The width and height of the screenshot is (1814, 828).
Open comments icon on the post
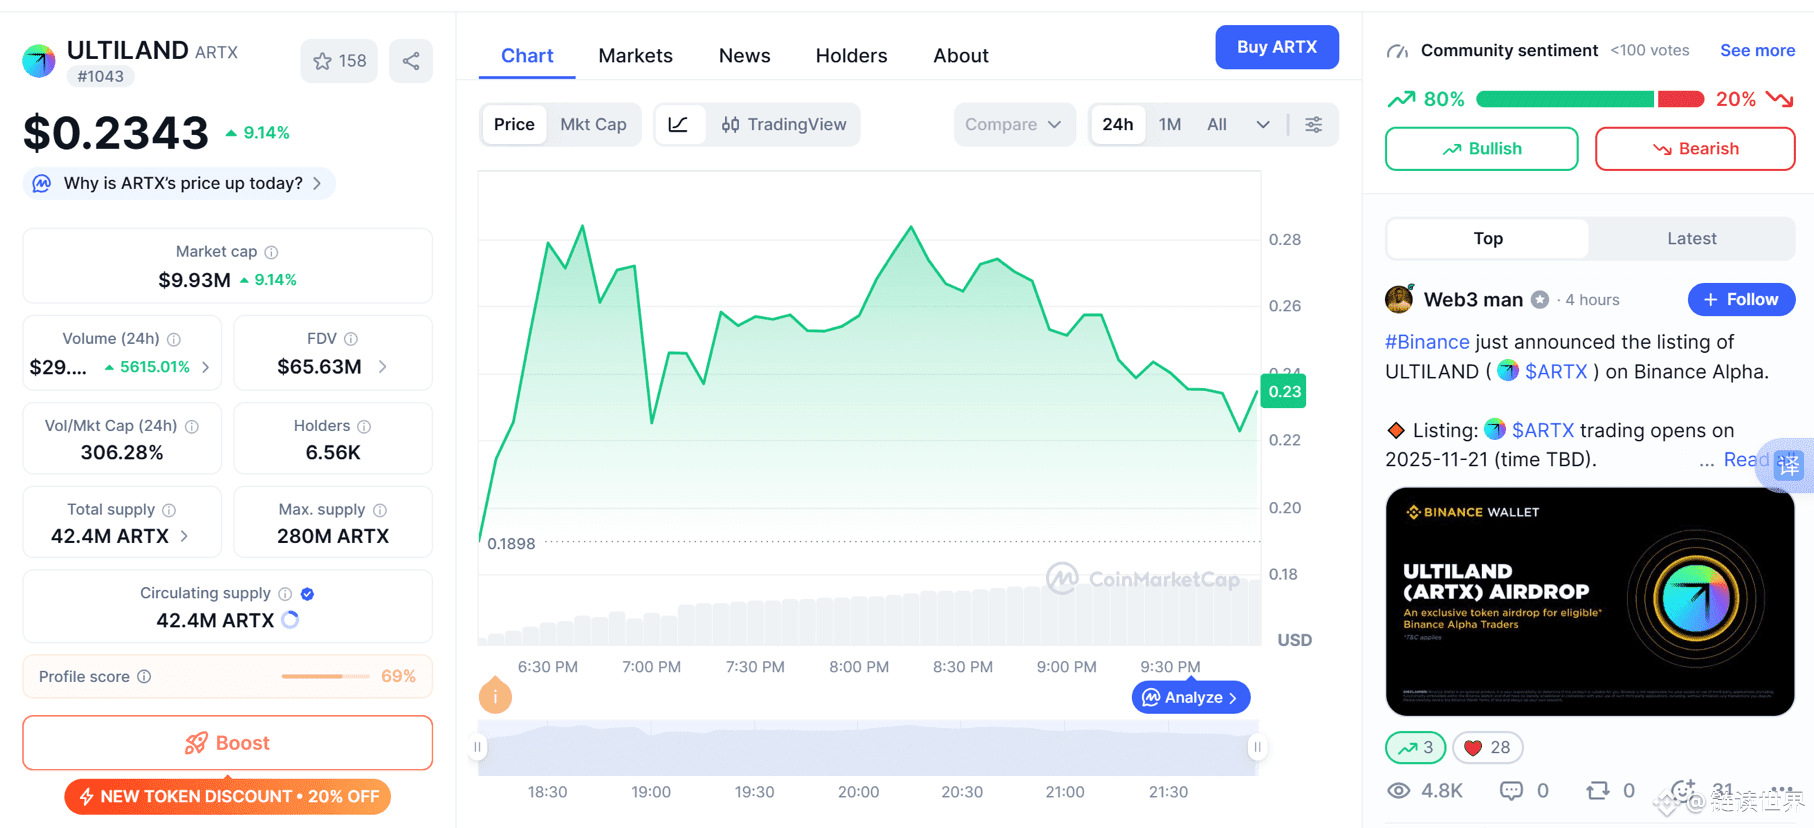[x=1511, y=791]
